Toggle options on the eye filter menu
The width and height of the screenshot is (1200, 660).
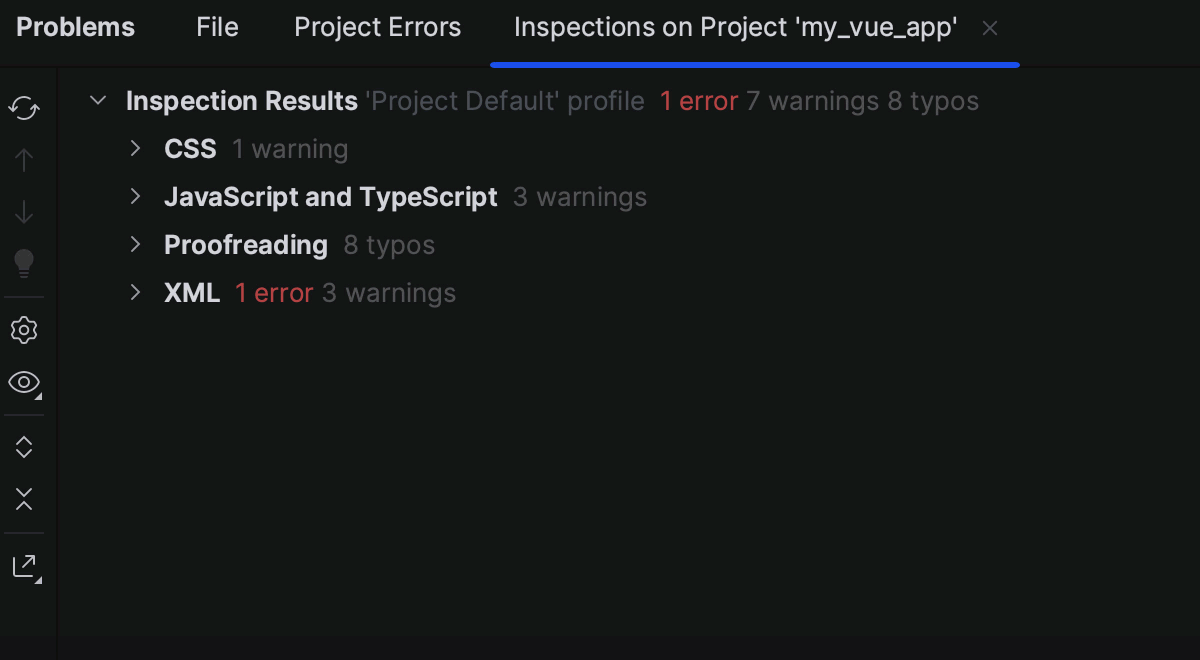pyautogui.click(x=24, y=383)
